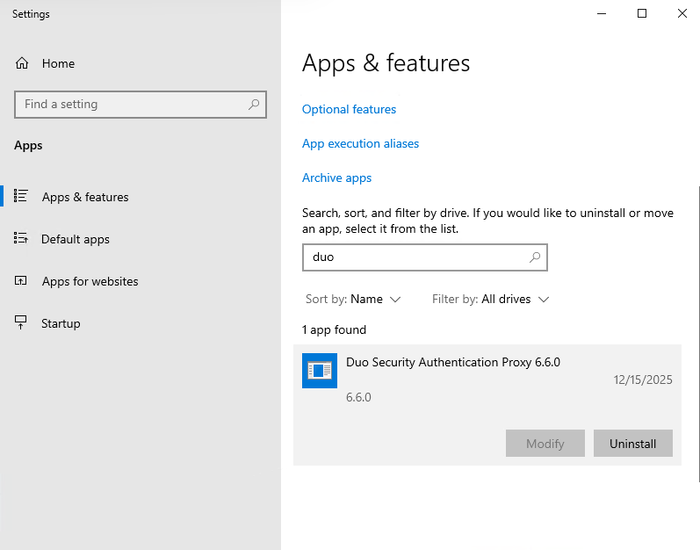Focus the Find a setting search field
The width and height of the screenshot is (700, 550).
point(130,104)
